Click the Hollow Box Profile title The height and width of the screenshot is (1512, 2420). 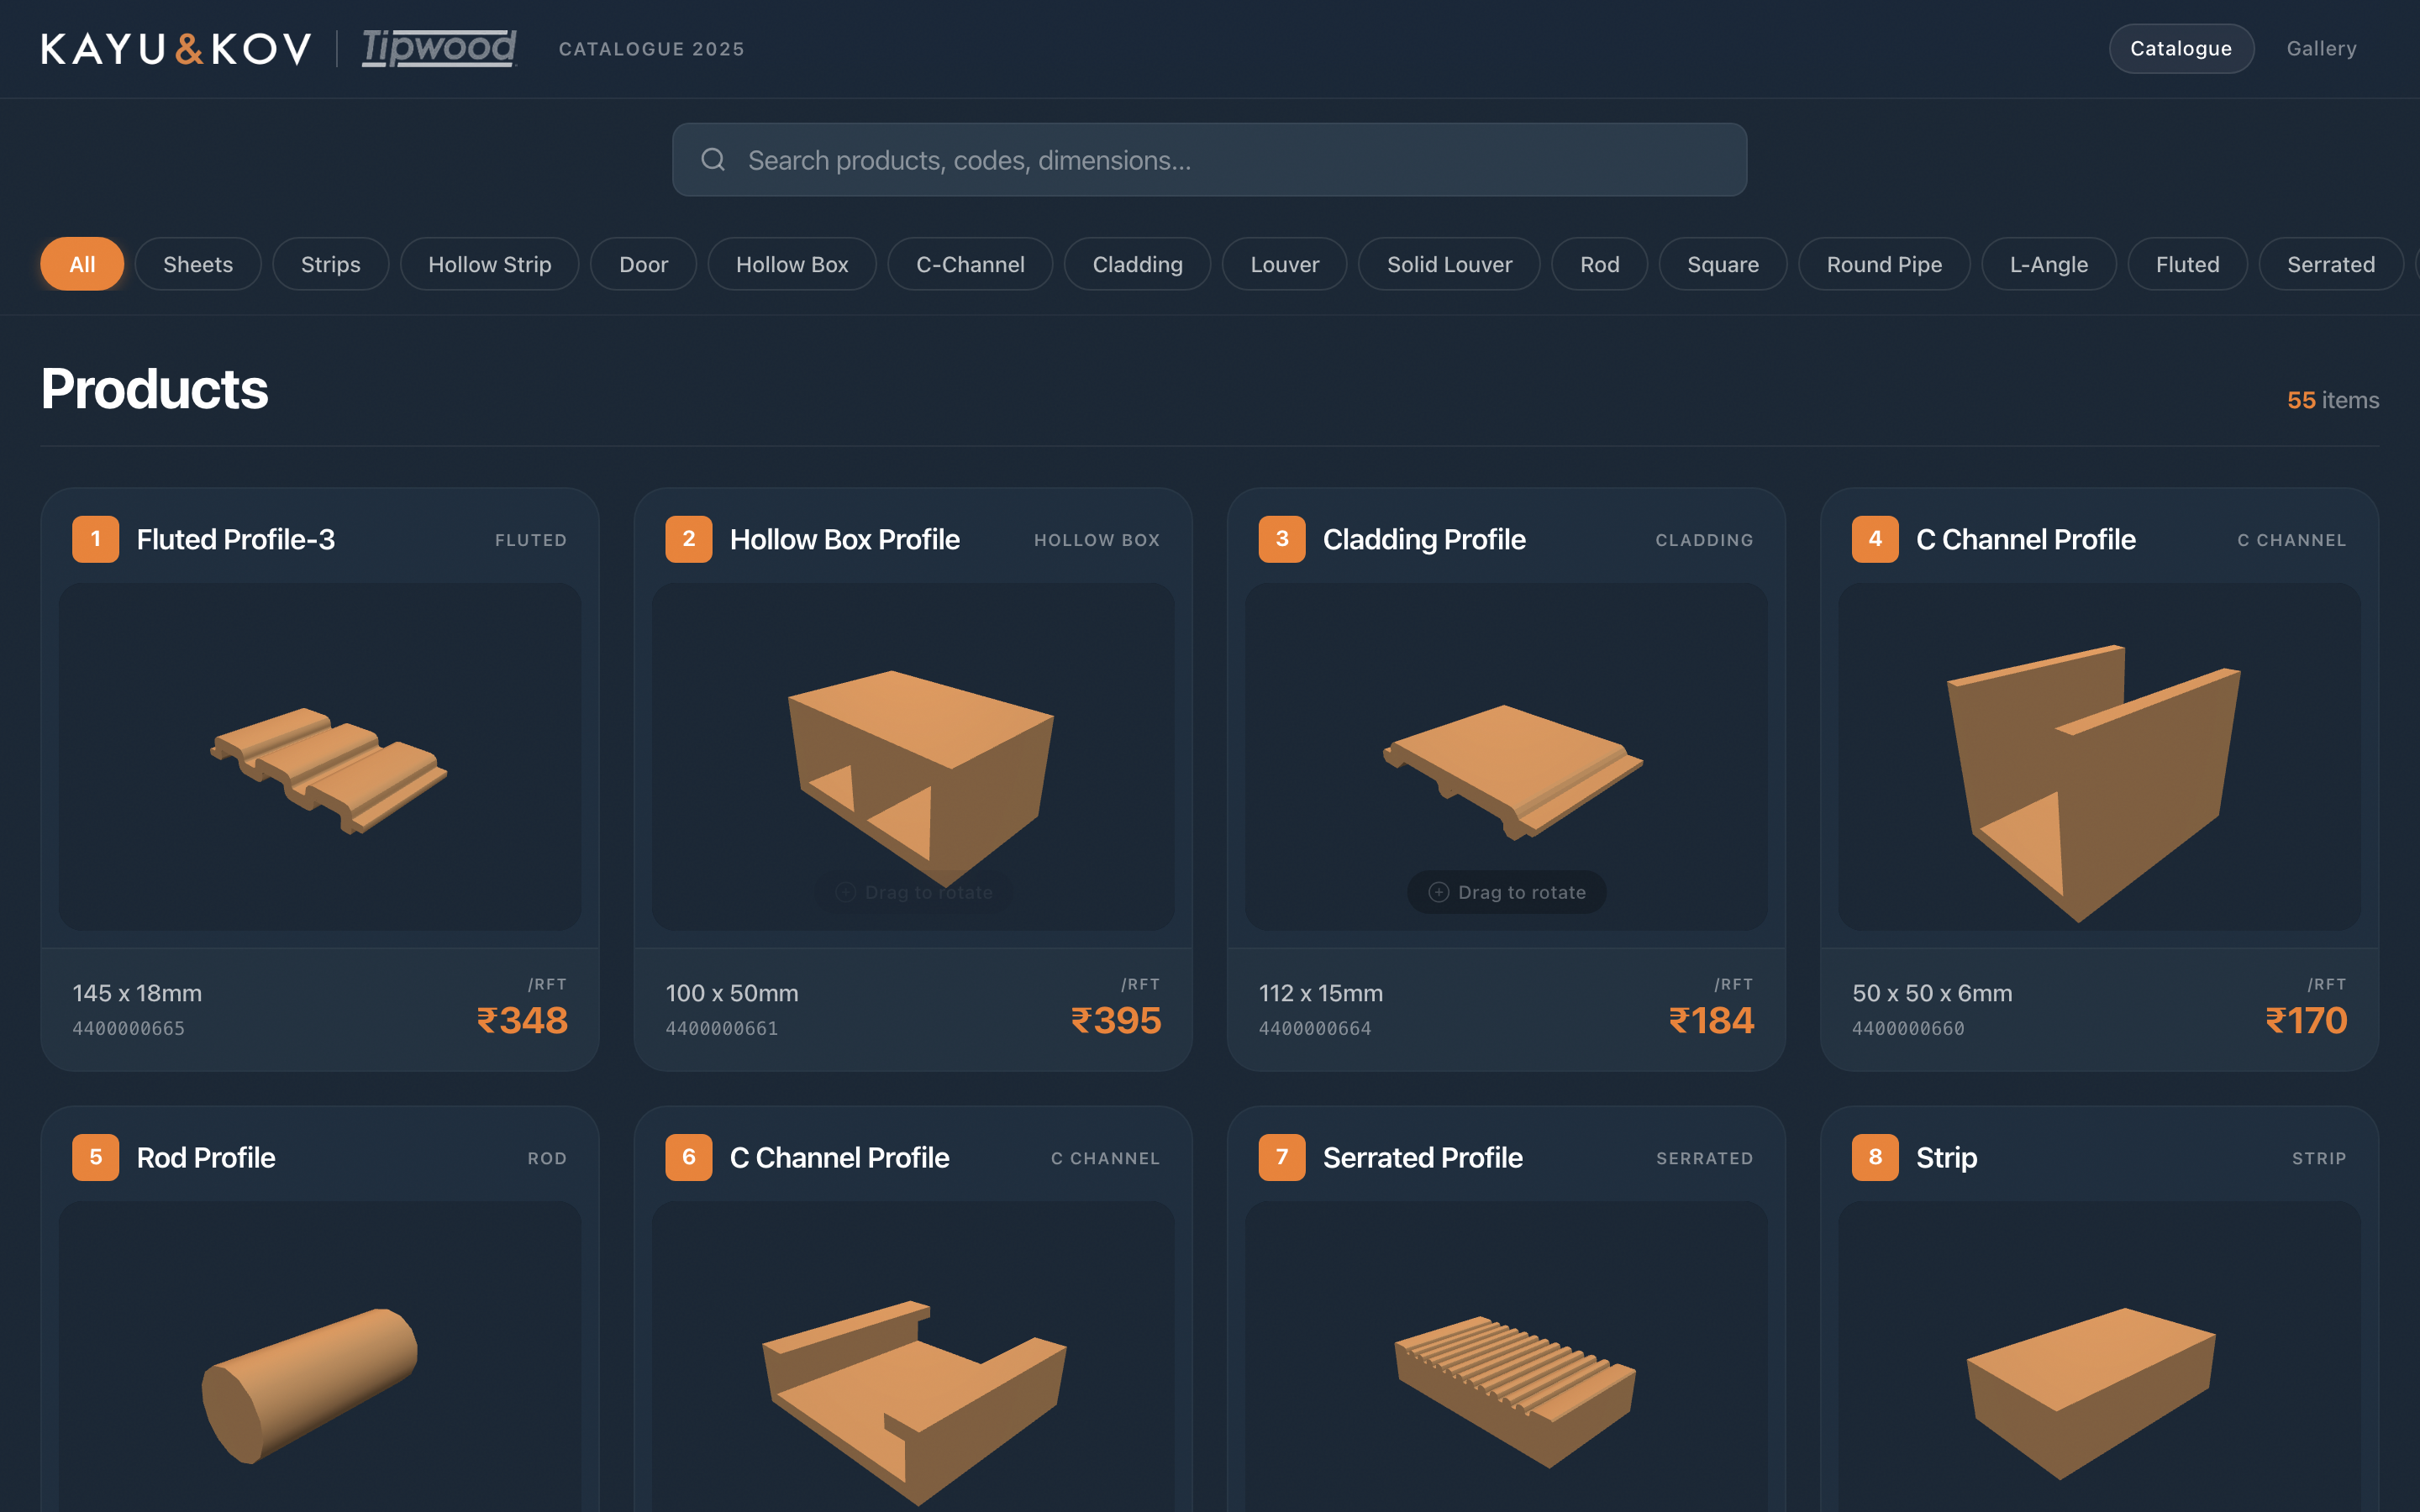pos(845,539)
